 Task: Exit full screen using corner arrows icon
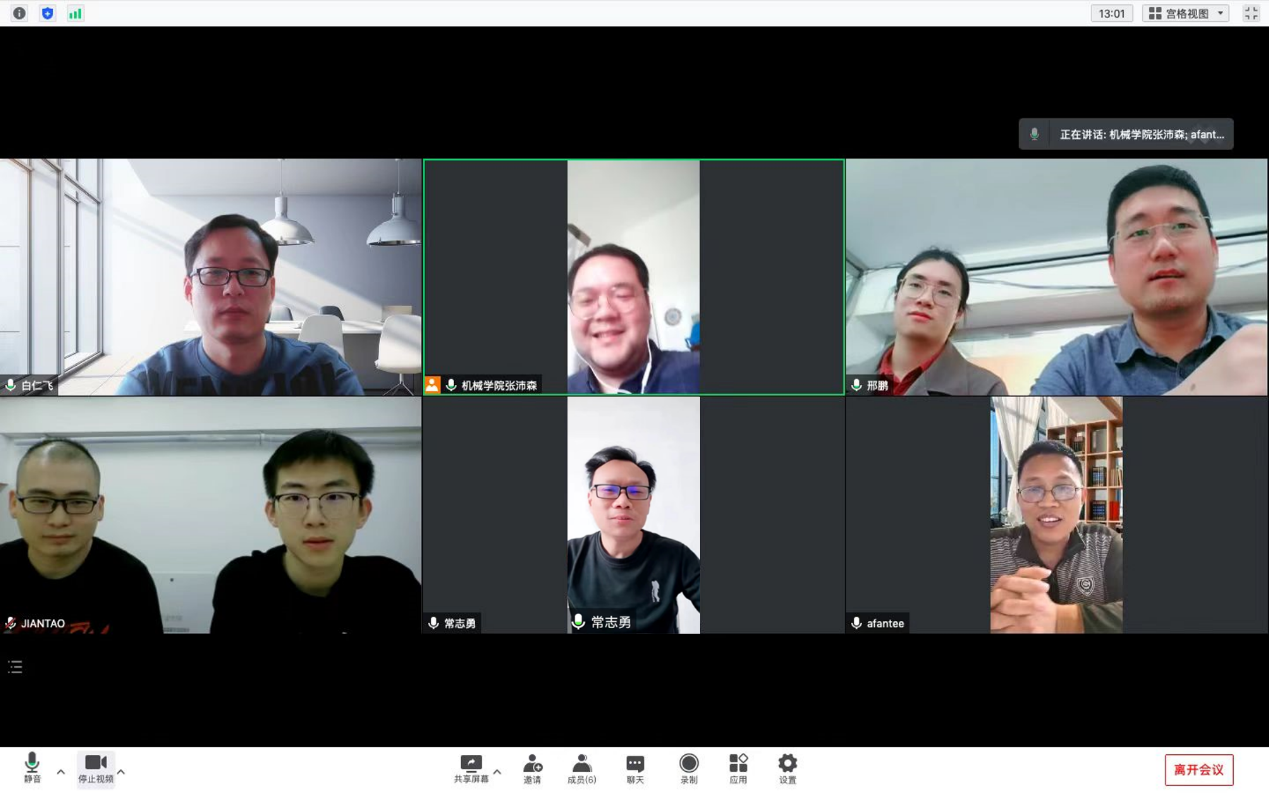click(1251, 13)
